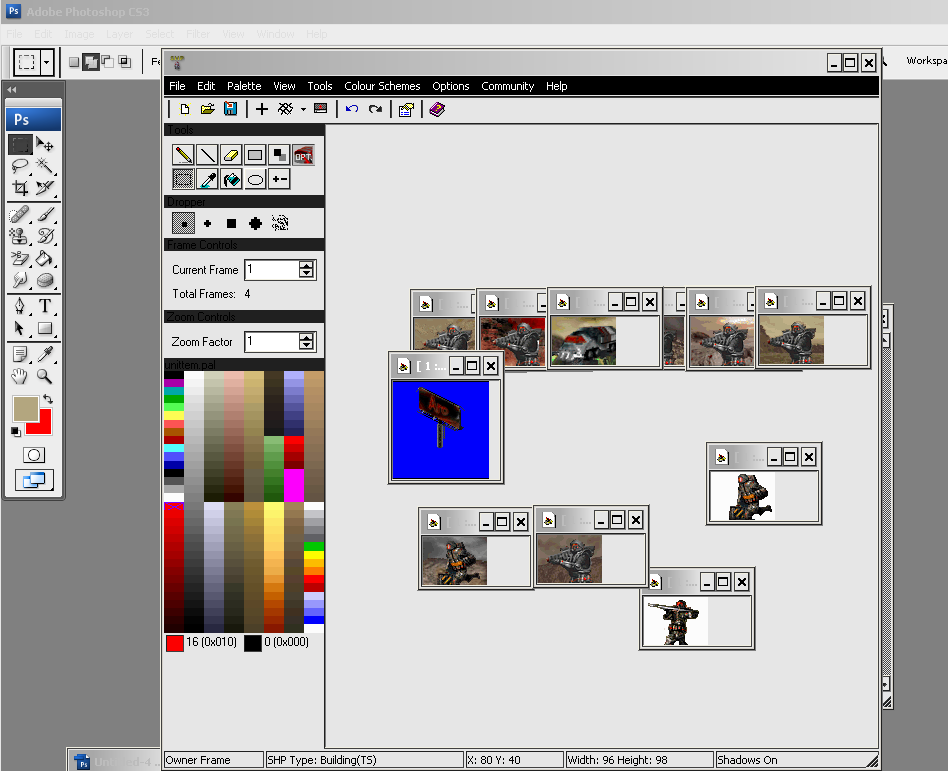Swap Photoshop foreground and background colors
948x771 pixels.
pyautogui.click(x=48, y=399)
